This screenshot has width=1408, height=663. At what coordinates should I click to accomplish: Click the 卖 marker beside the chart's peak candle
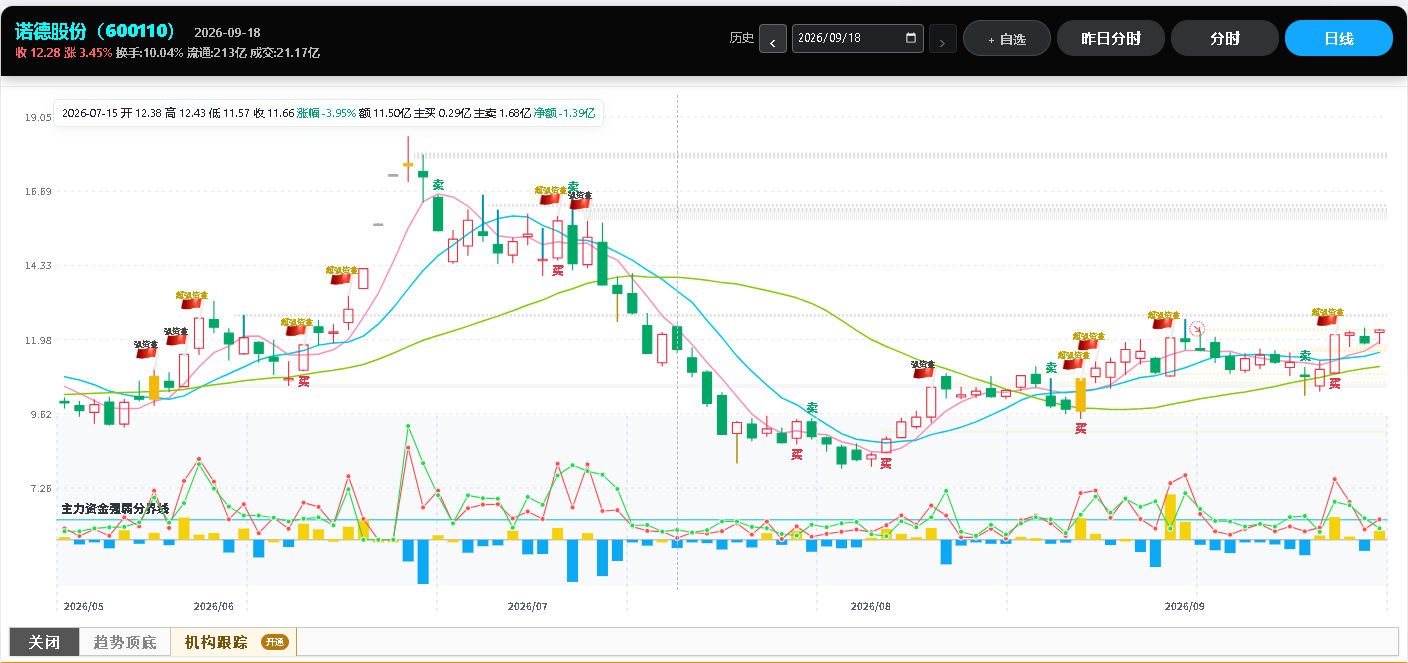point(438,185)
